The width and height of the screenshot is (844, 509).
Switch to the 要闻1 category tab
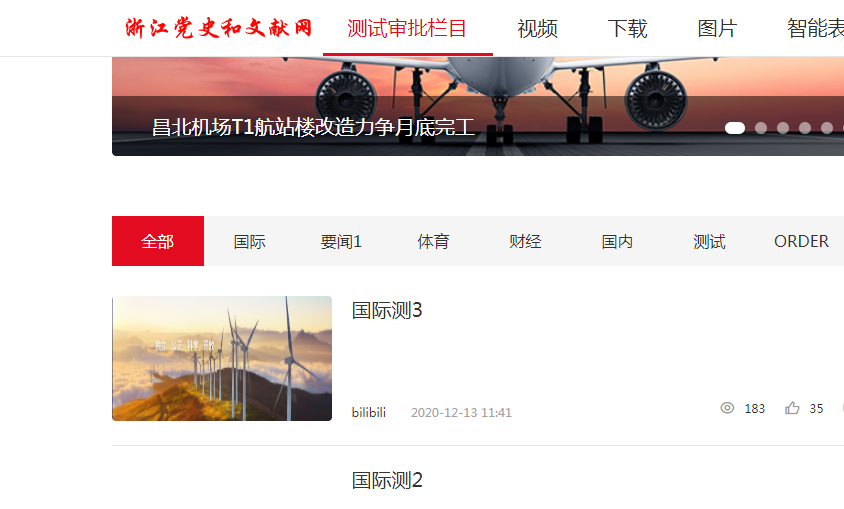coord(341,241)
